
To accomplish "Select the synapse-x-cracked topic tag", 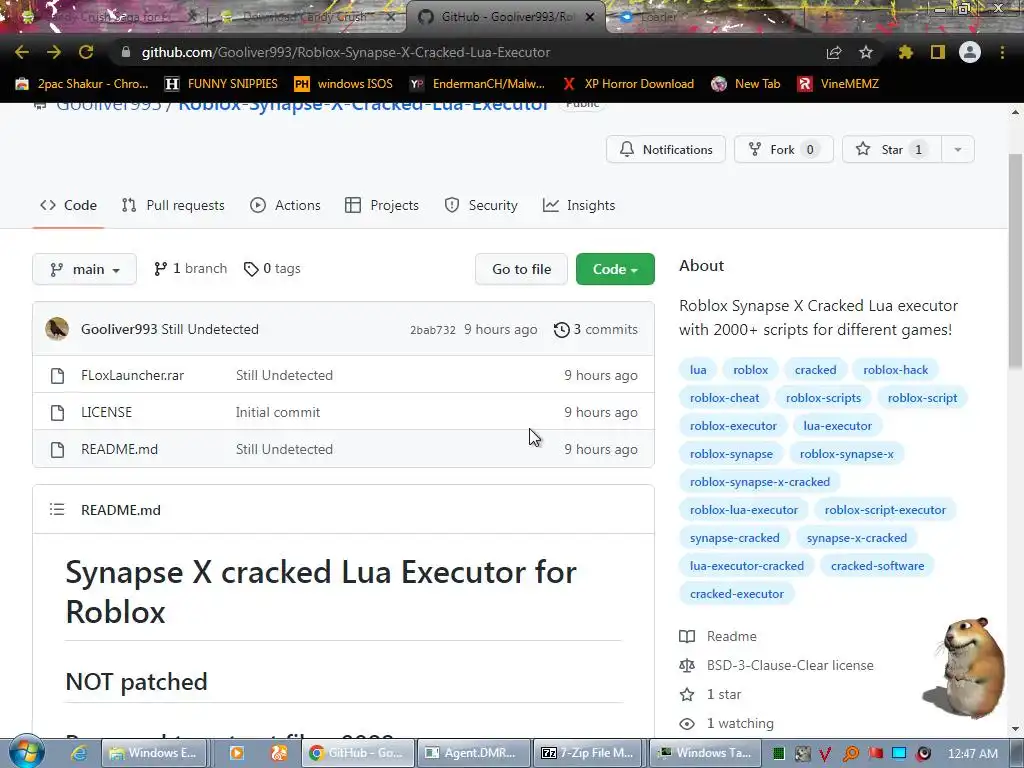I will point(856,538).
